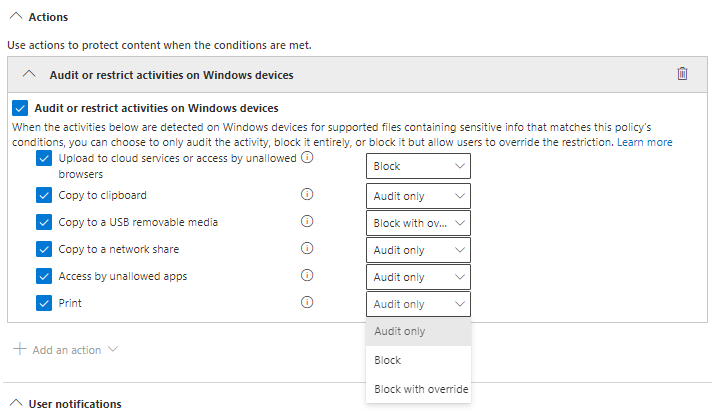The height and width of the screenshot is (416, 720).
Task: Click info icon next to Upload to cloud services
Action: pyautogui.click(x=308, y=158)
